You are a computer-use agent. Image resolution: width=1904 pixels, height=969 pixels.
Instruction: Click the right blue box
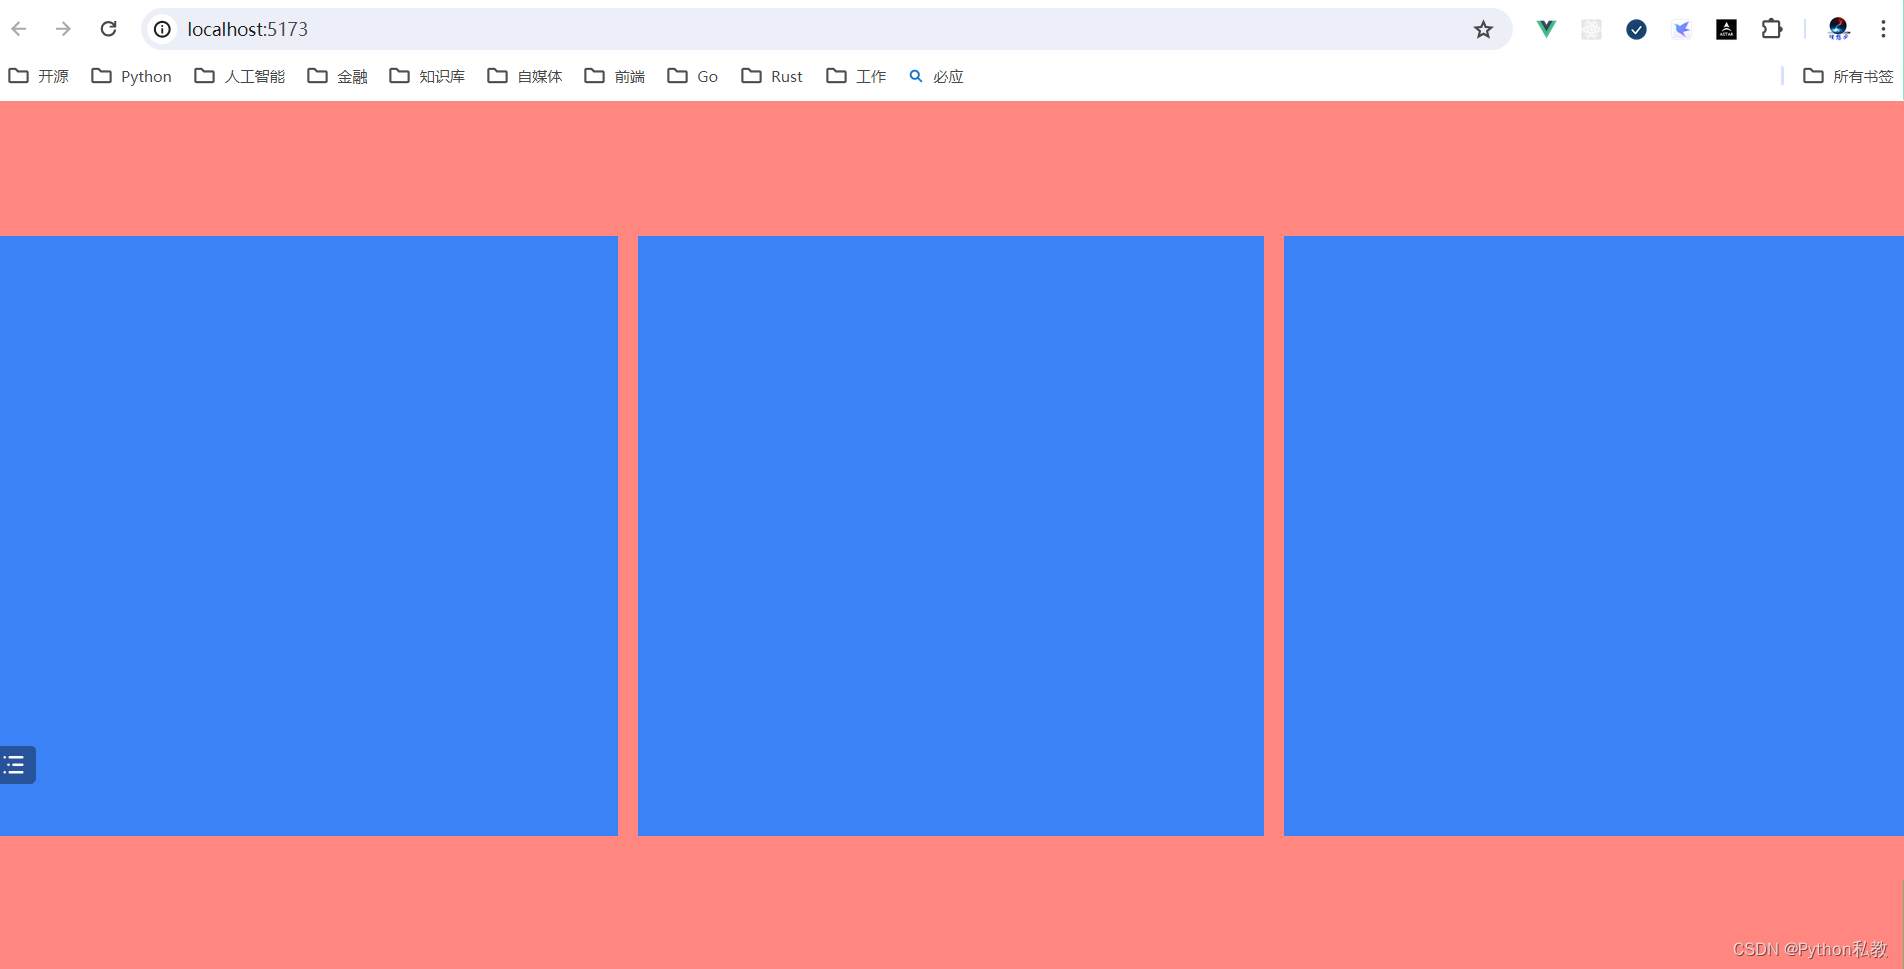(1594, 536)
